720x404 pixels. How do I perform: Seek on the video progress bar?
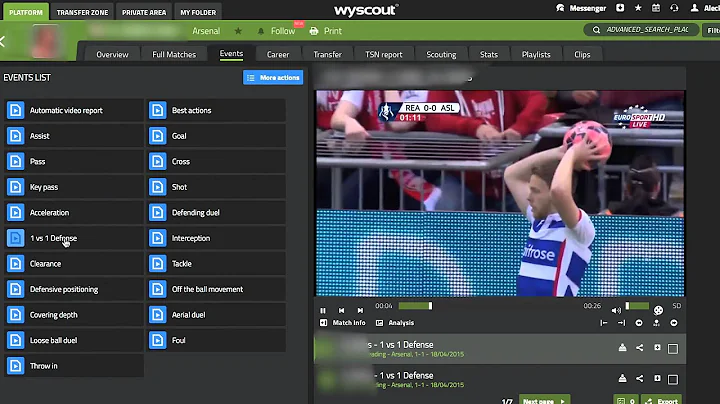[415, 306]
